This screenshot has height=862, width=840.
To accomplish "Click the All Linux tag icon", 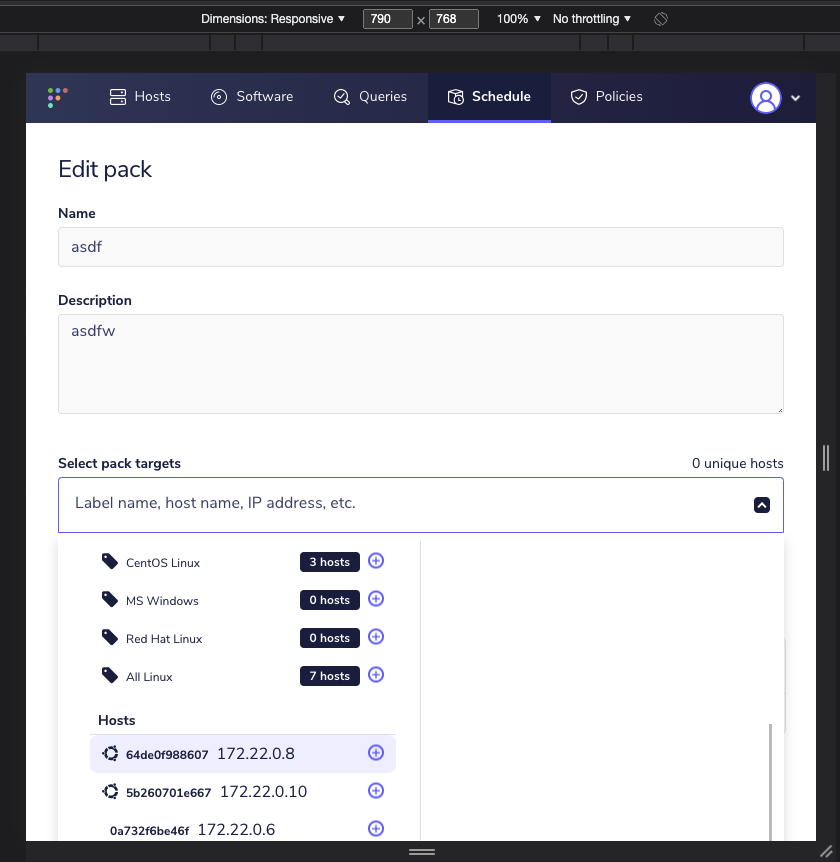I will 109,675.
